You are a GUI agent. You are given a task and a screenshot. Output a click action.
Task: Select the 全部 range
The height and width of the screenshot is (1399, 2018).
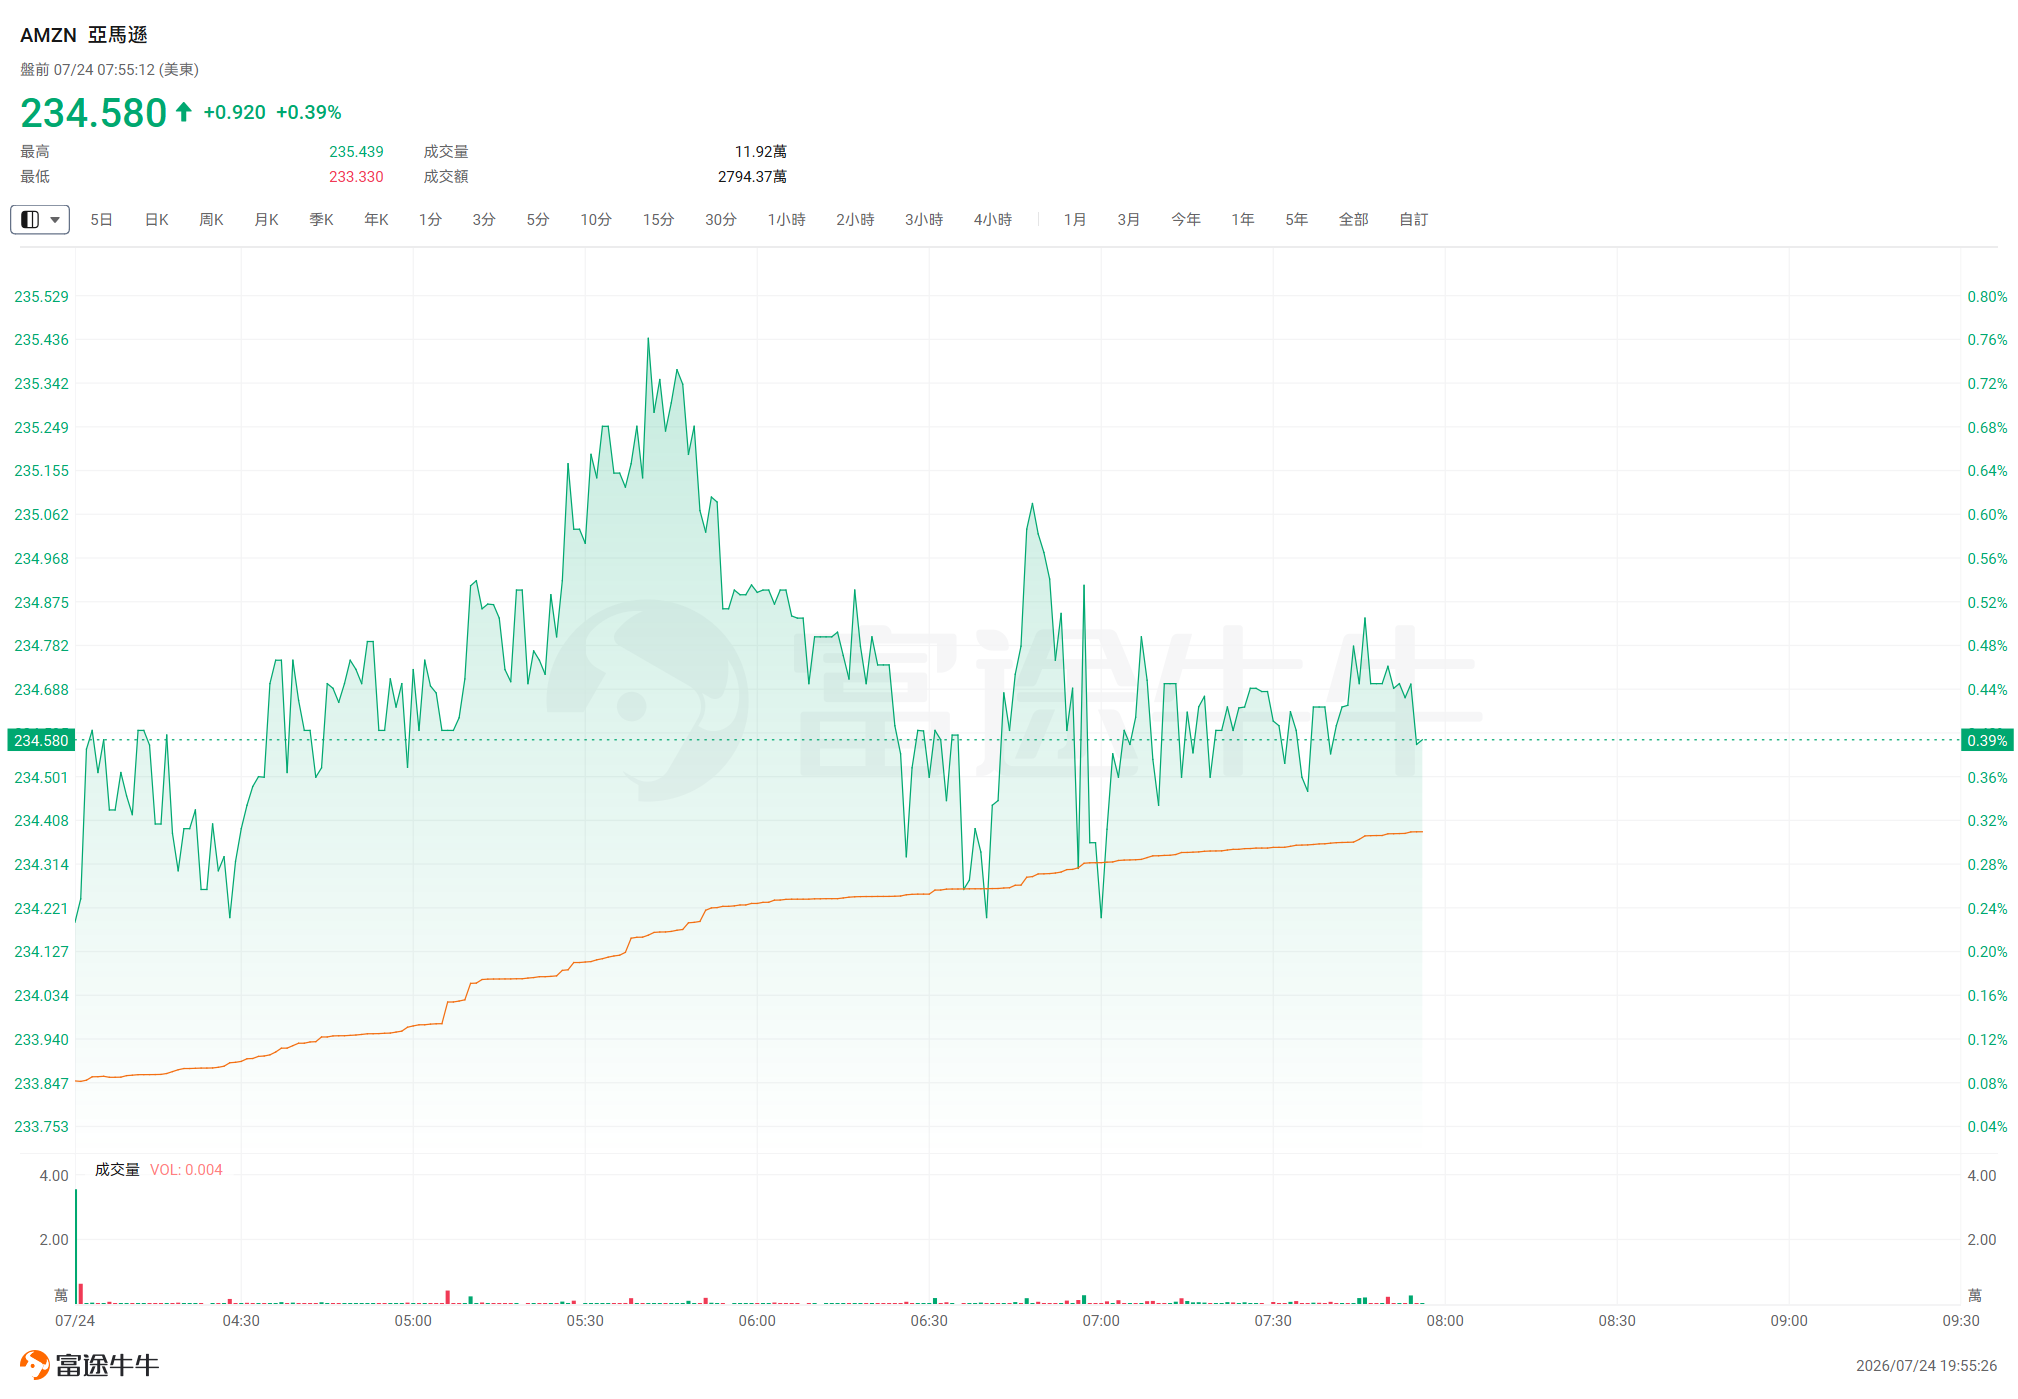1353,219
